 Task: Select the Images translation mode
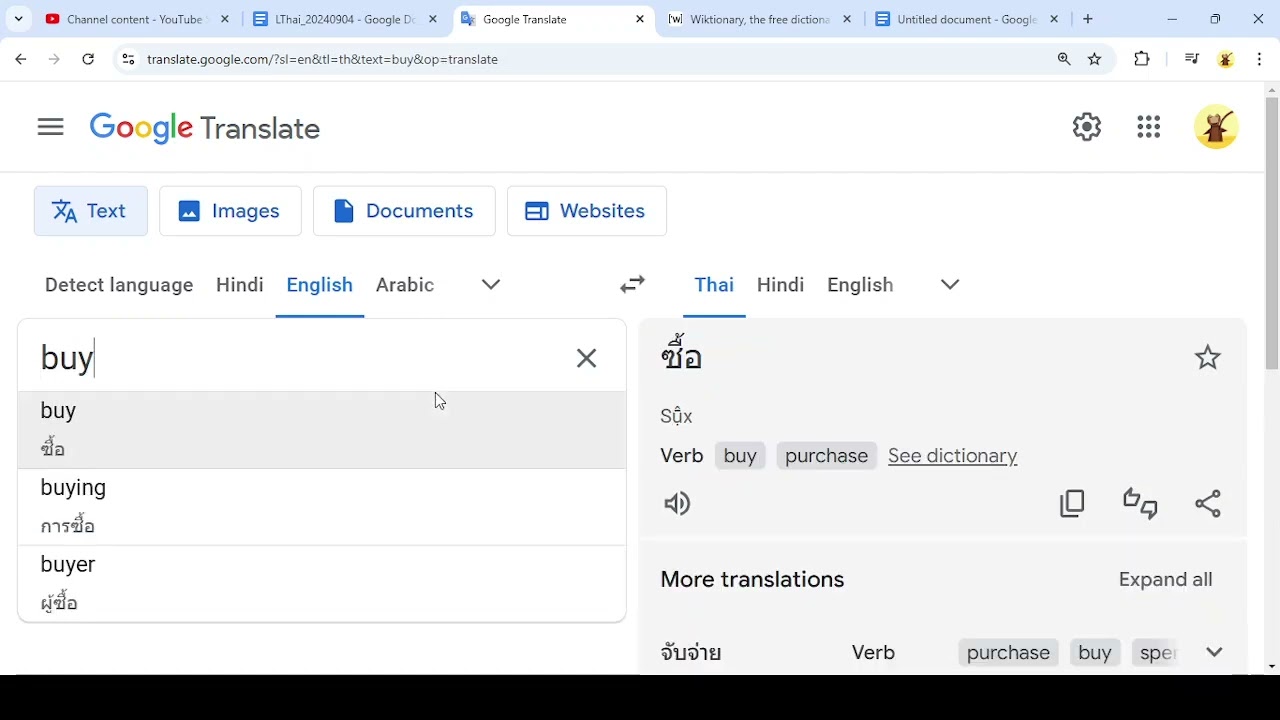[x=230, y=211]
